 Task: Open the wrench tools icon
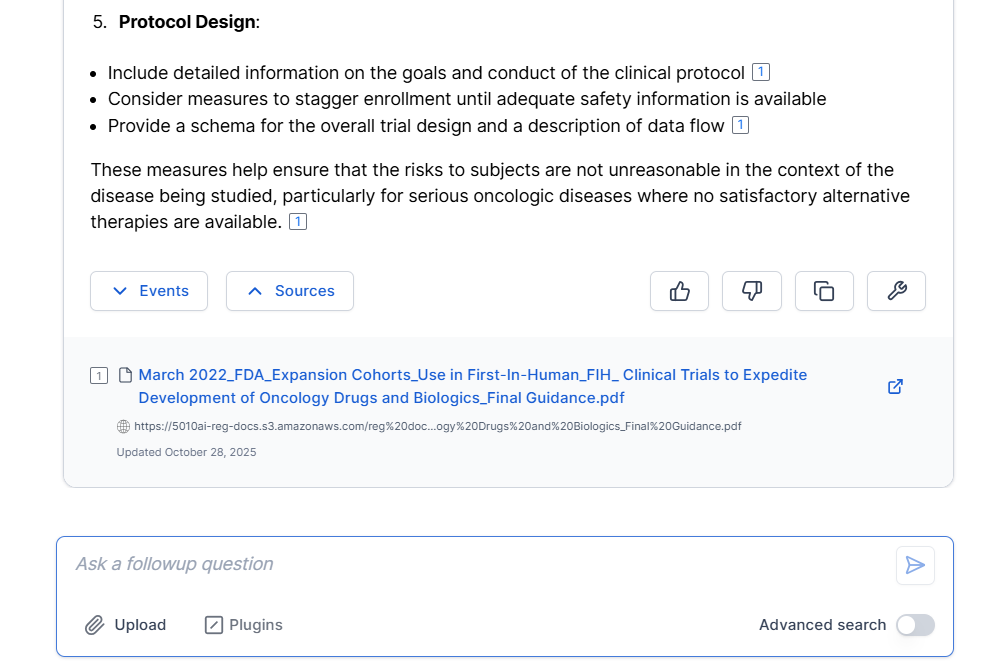point(896,291)
